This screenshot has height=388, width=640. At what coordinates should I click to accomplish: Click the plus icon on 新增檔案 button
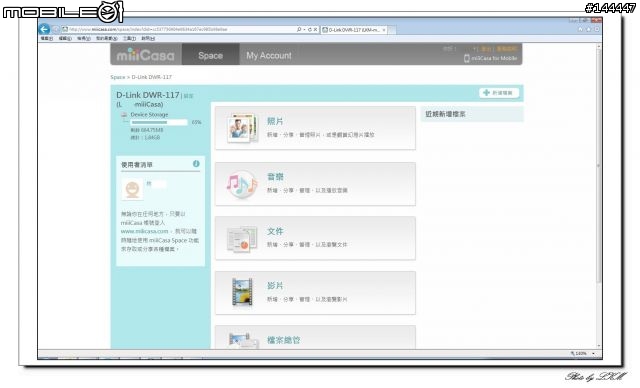pyautogui.click(x=486, y=93)
